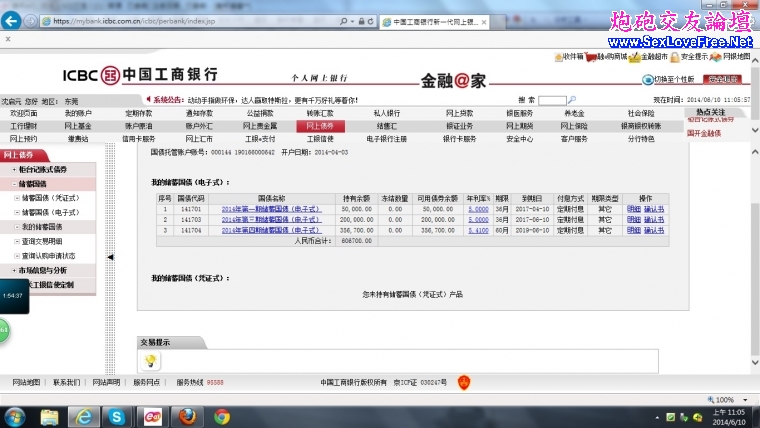760x428 pixels.
Task: Launch Google Chrome from the taskbar
Action: [x=221, y=416]
